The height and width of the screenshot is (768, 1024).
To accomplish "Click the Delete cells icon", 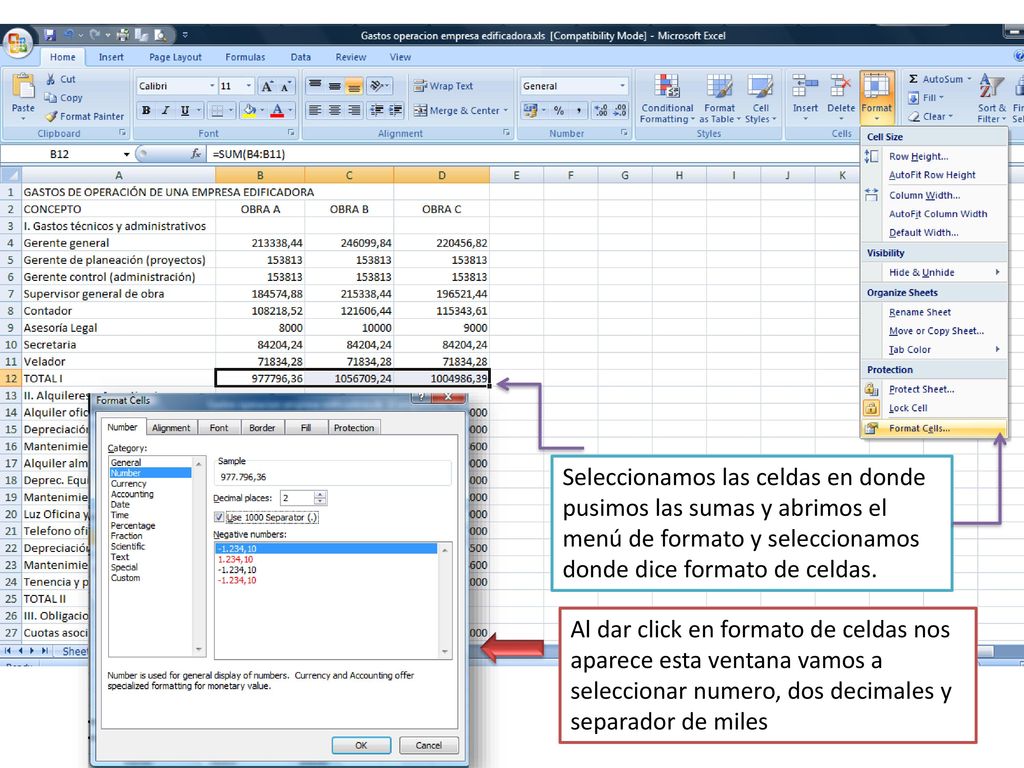I will tap(840, 88).
